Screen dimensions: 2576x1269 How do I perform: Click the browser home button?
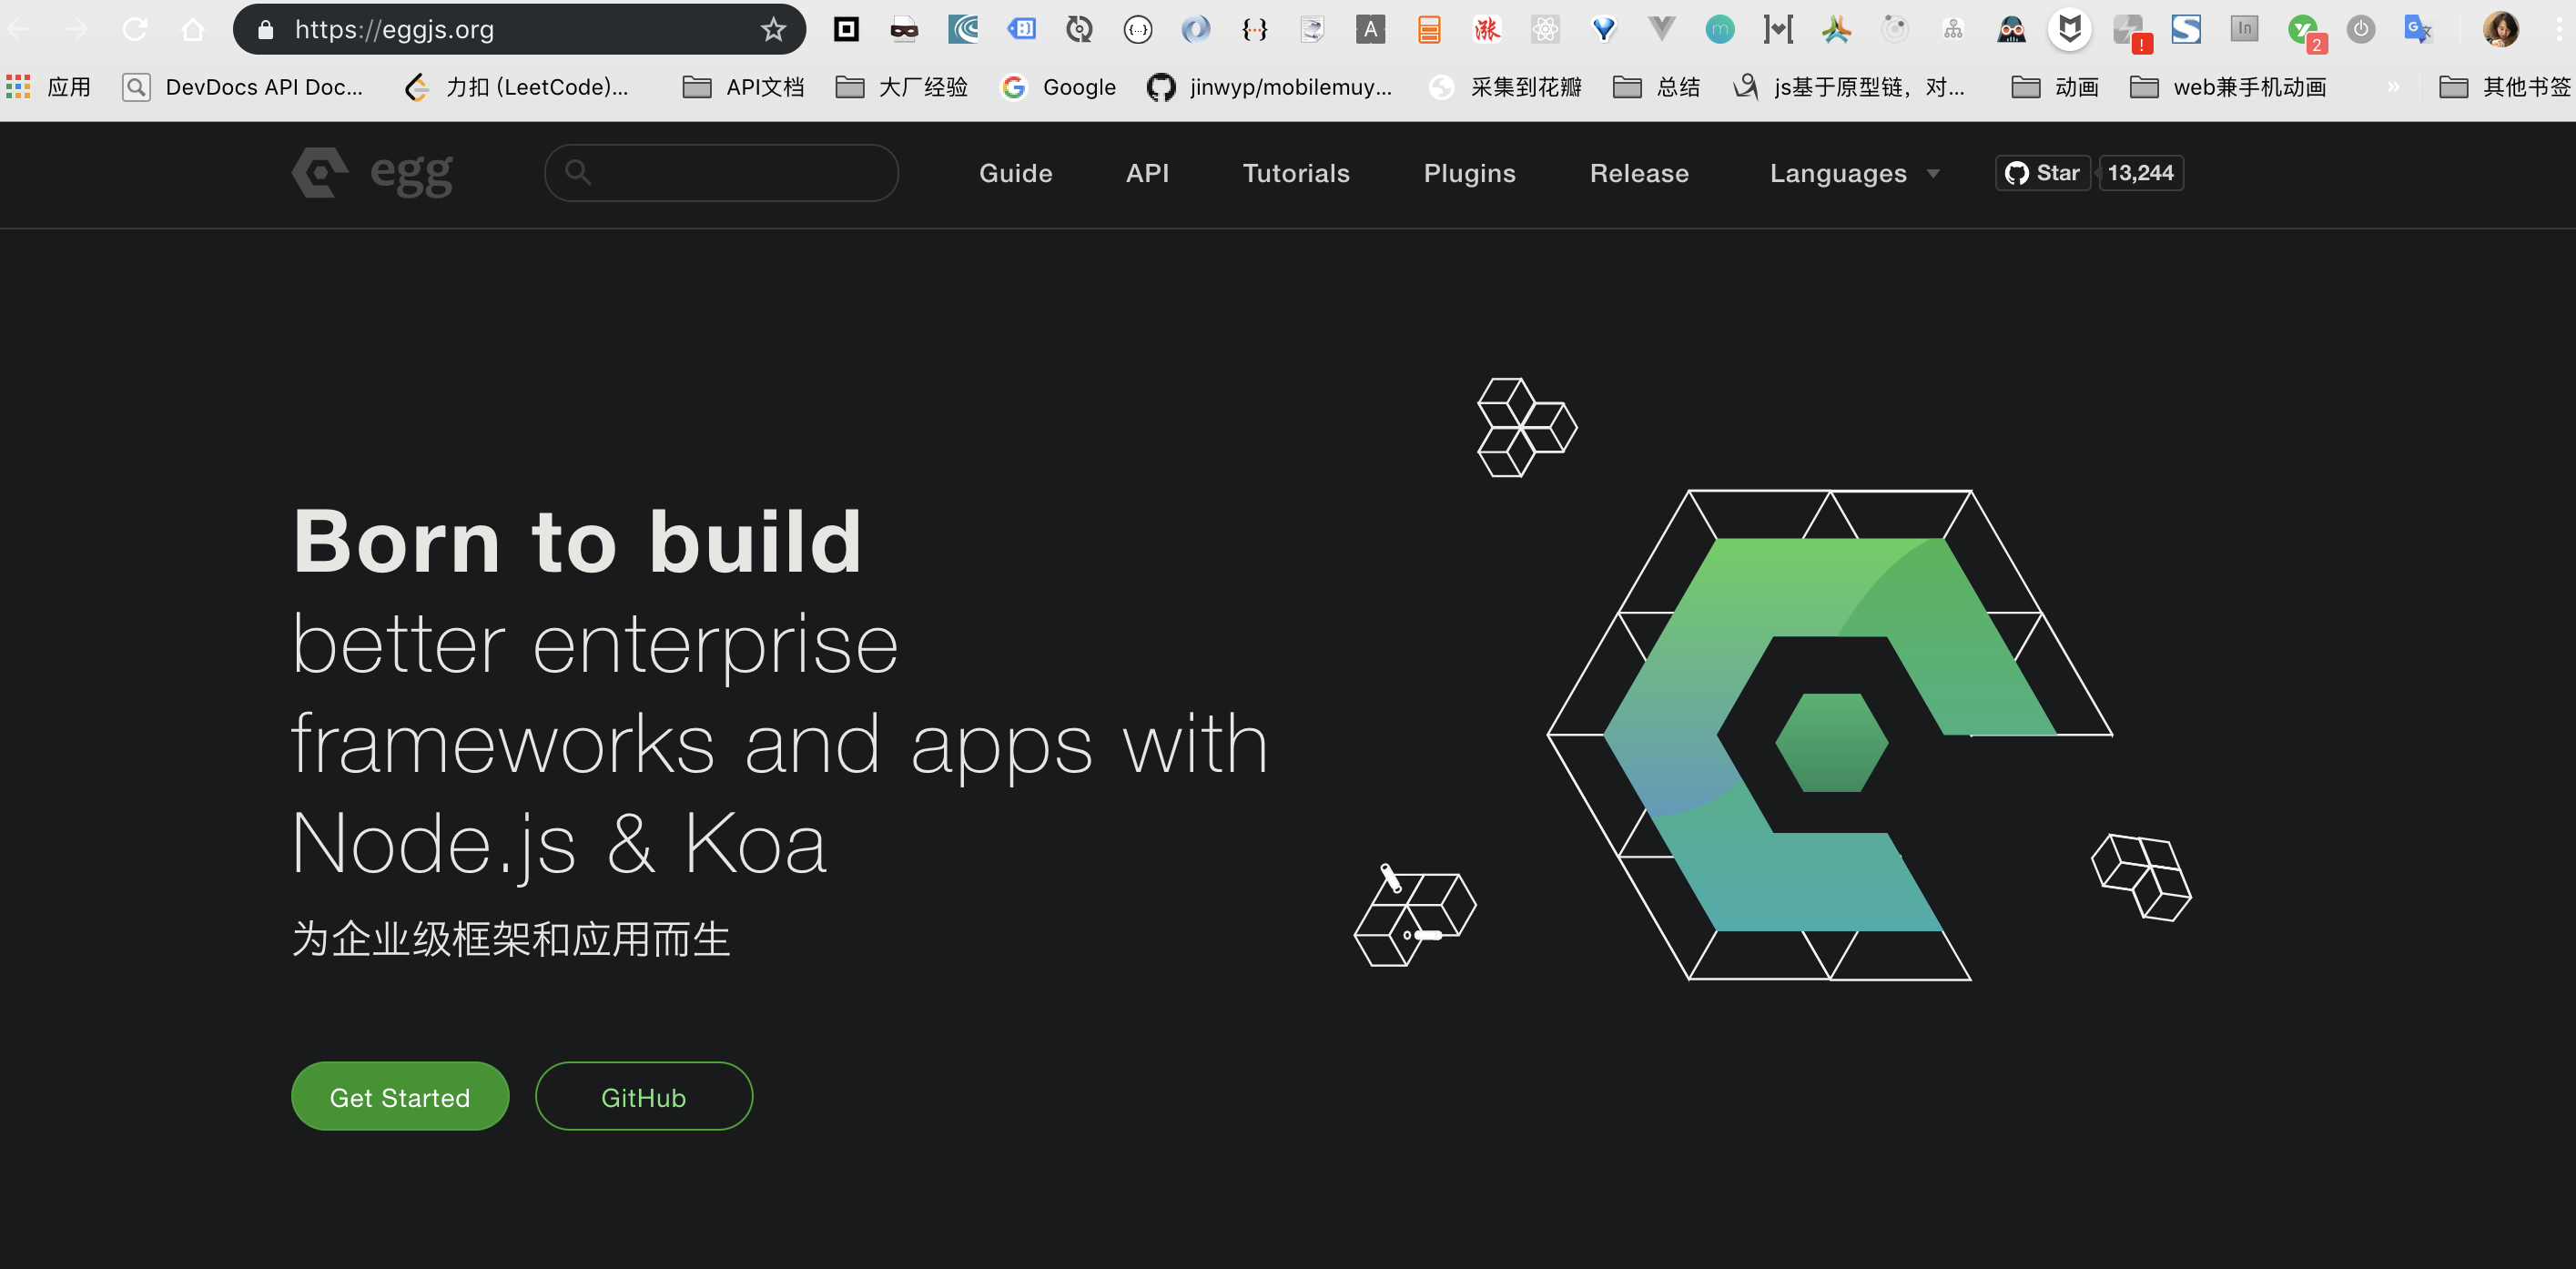[193, 30]
